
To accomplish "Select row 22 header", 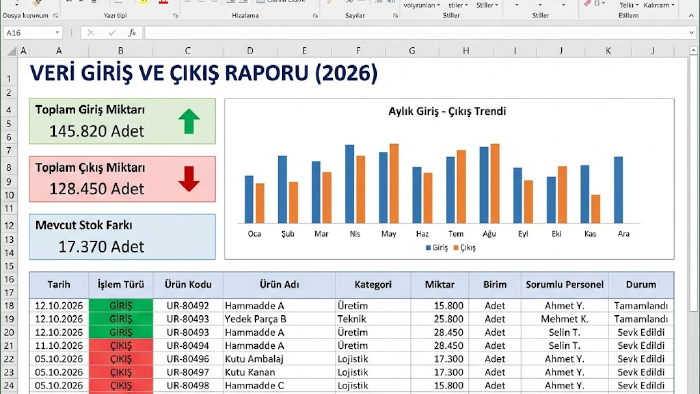I will click(9, 359).
